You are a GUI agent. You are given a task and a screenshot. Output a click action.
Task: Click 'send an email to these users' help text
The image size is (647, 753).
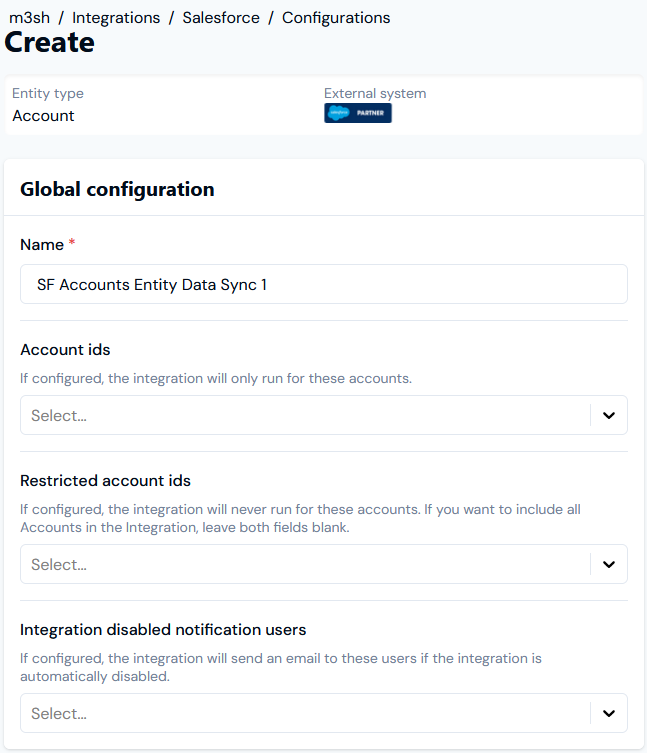click(x=281, y=667)
